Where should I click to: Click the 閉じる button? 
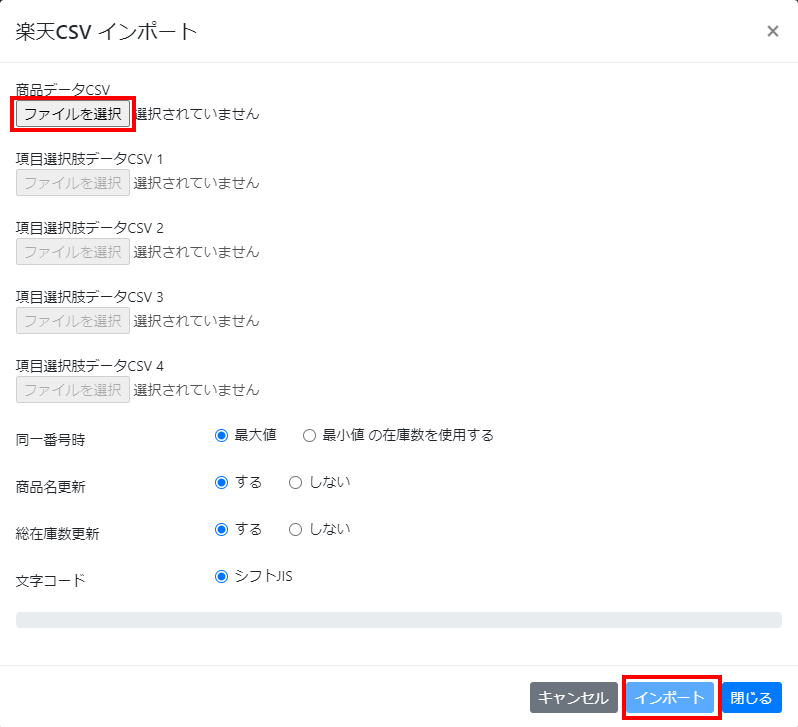752,697
